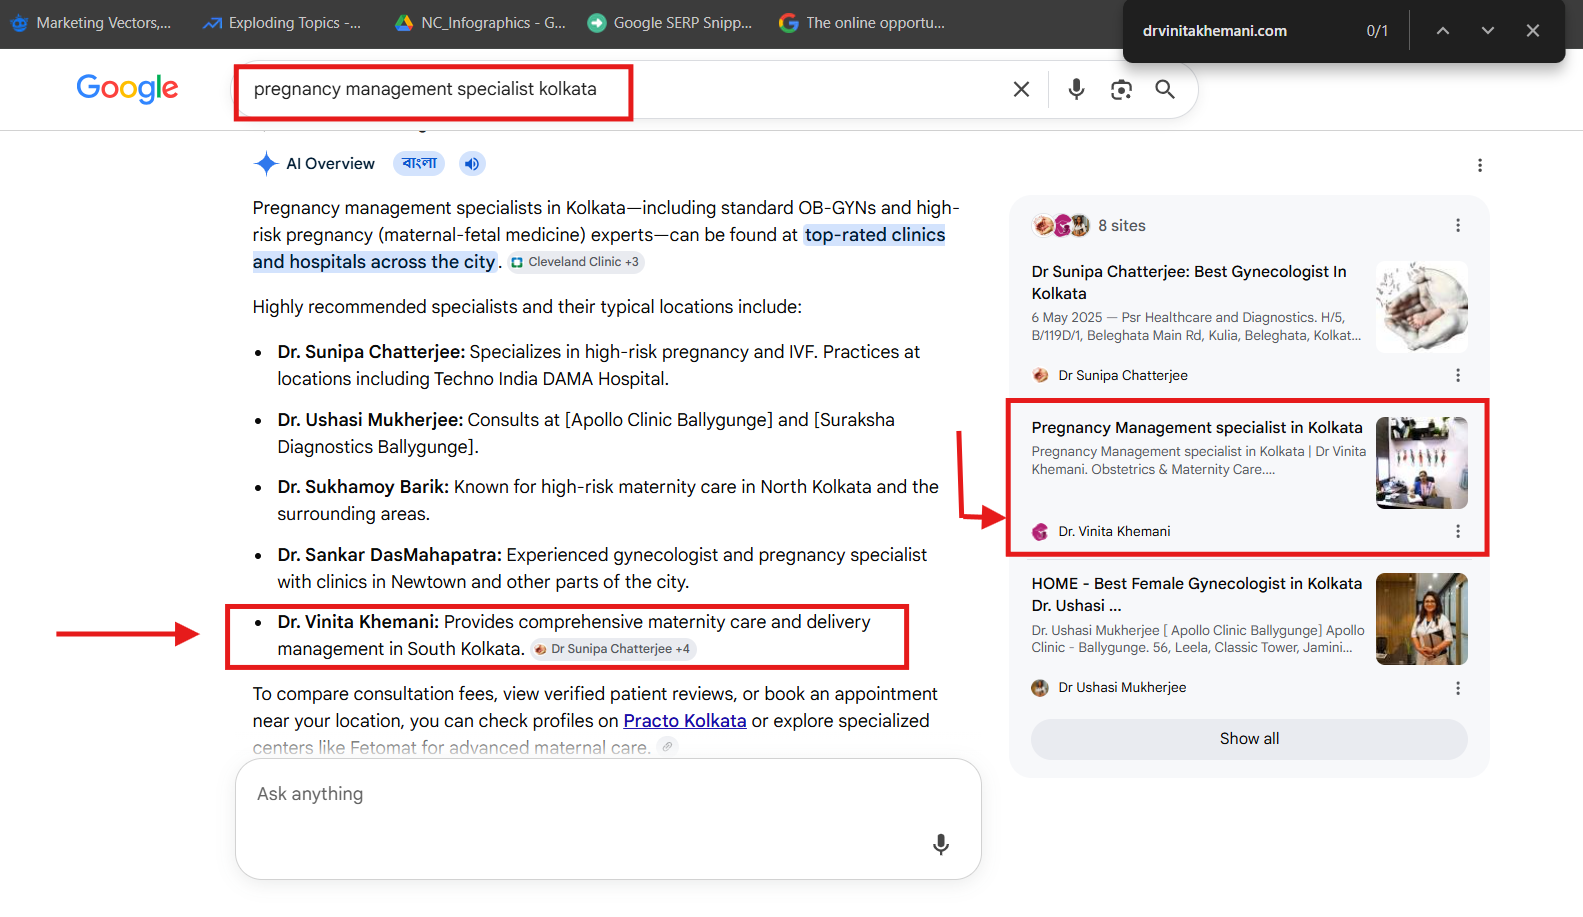Click Dr. Vinita Khemani source name

(1114, 531)
